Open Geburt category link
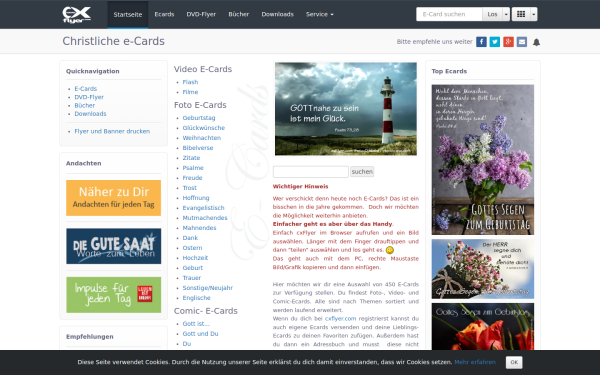This screenshot has height=375, width=600. tap(192, 268)
